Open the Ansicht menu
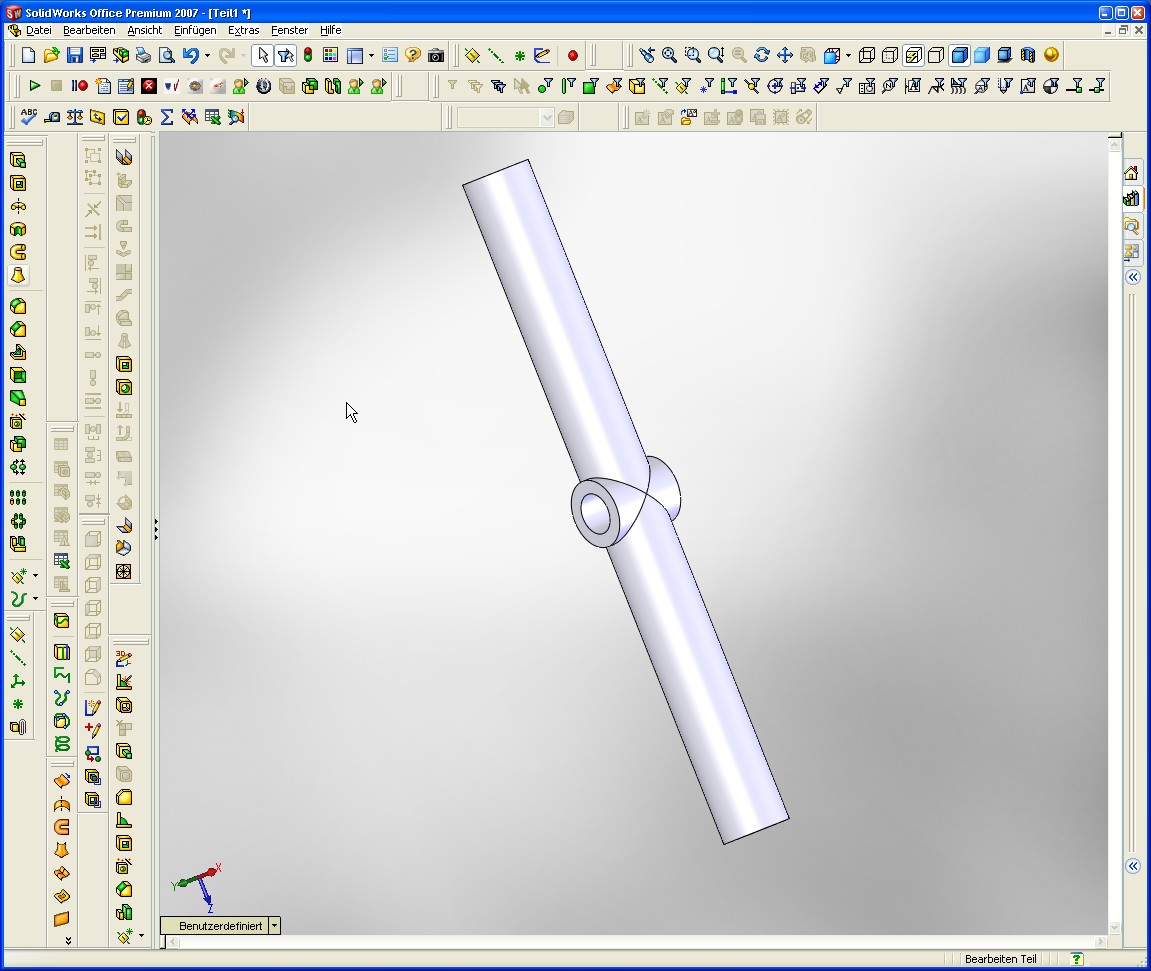The image size is (1151, 971). 145,30
